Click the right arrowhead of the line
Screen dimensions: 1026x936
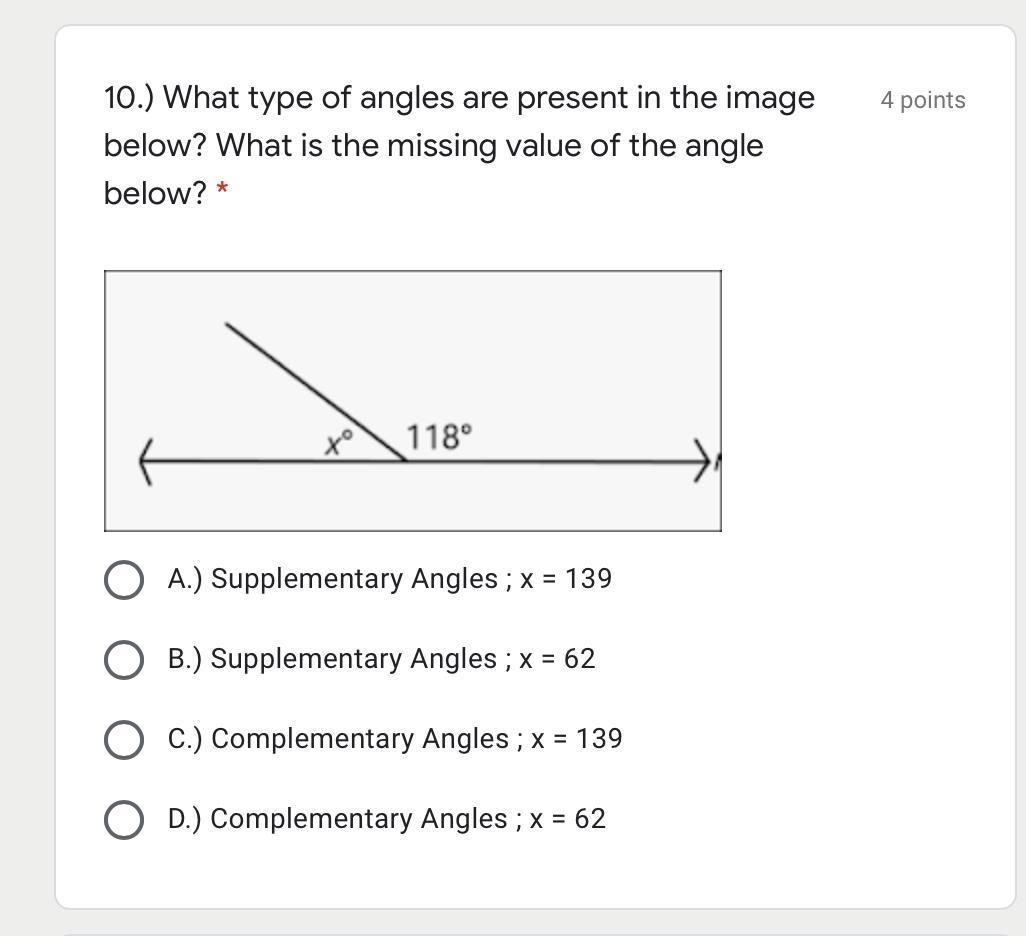(705, 461)
